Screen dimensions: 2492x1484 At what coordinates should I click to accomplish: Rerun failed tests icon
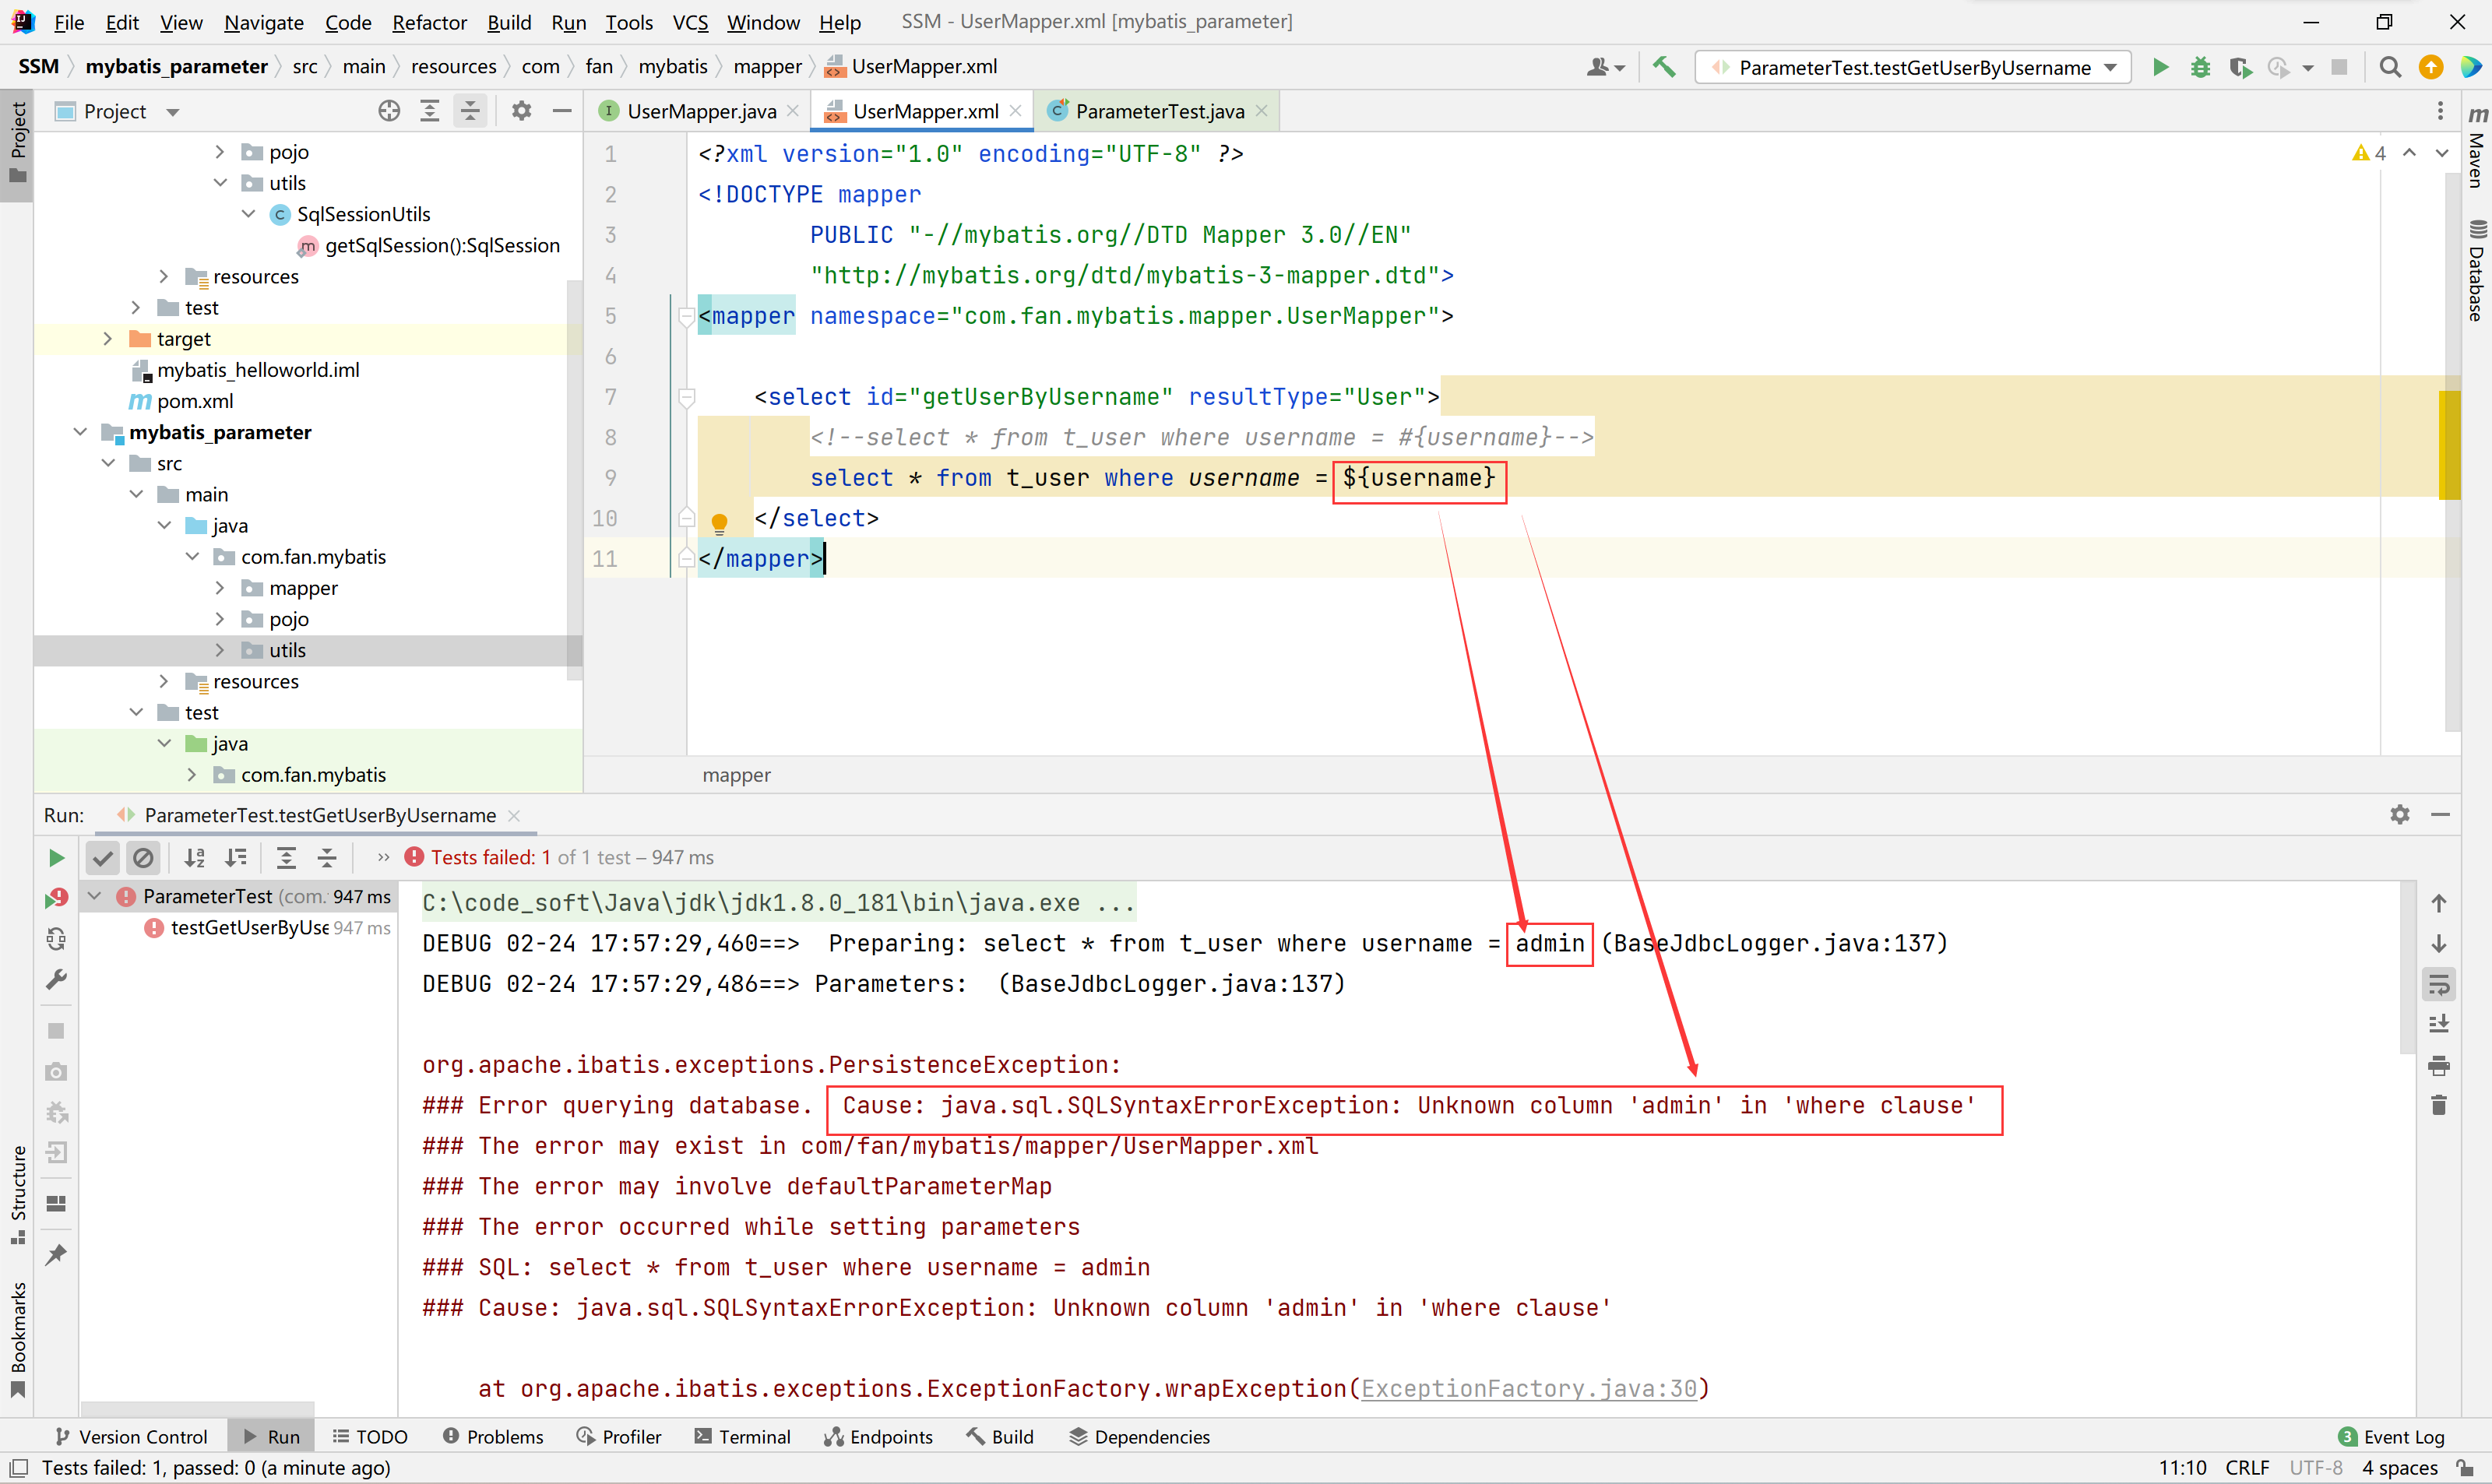pos(56,898)
